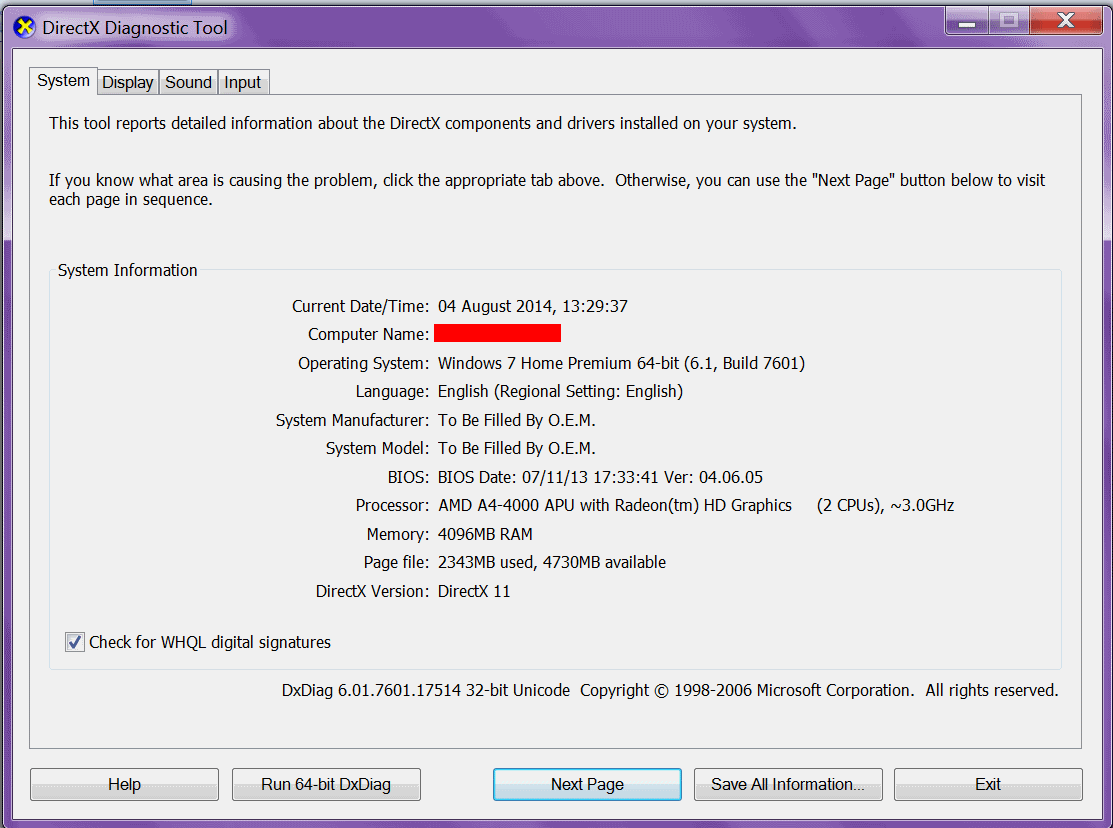Click the 'Computer Name:' label
The image size is (1113, 828).
pyautogui.click(x=368, y=334)
